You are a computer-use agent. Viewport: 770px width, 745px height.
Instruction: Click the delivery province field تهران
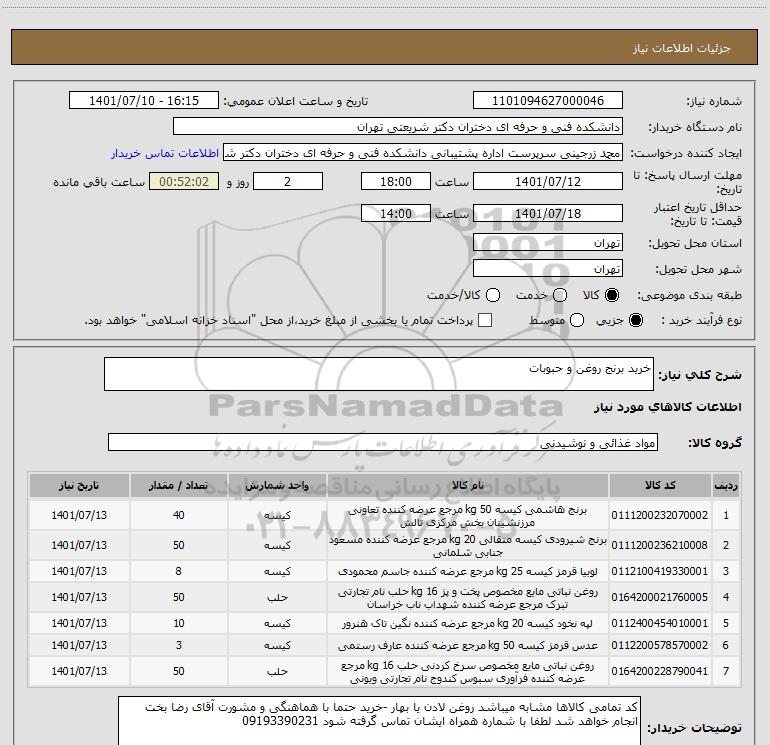point(548,243)
